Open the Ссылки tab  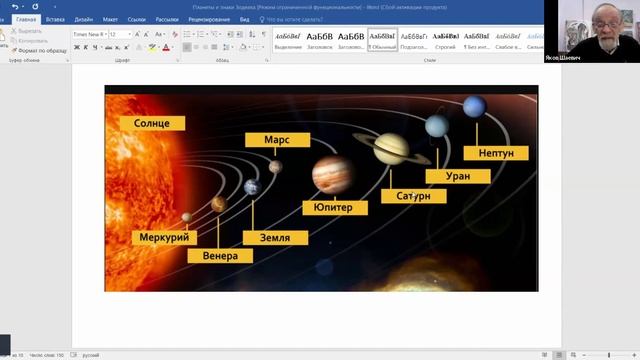pyautogui.click(x=136, y=19)
